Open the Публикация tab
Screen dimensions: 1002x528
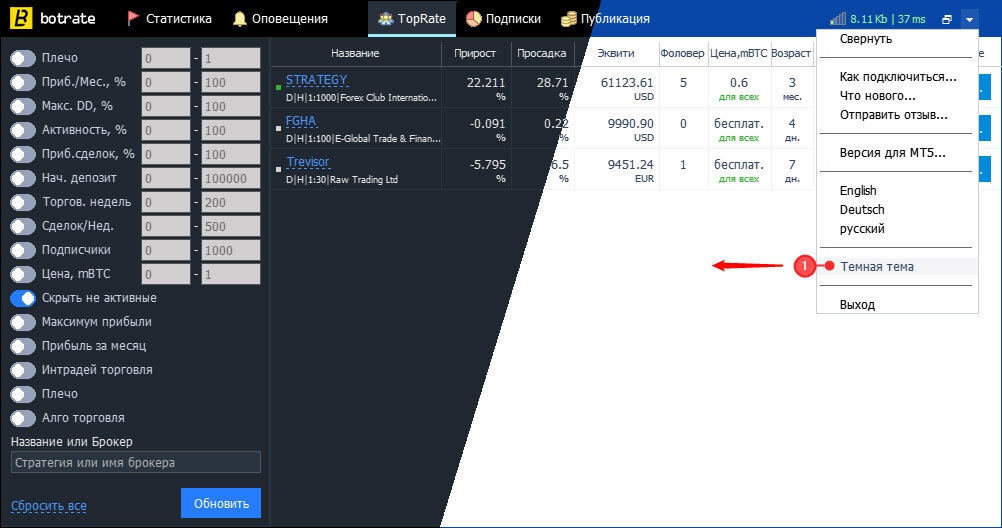tap(605, 19)
